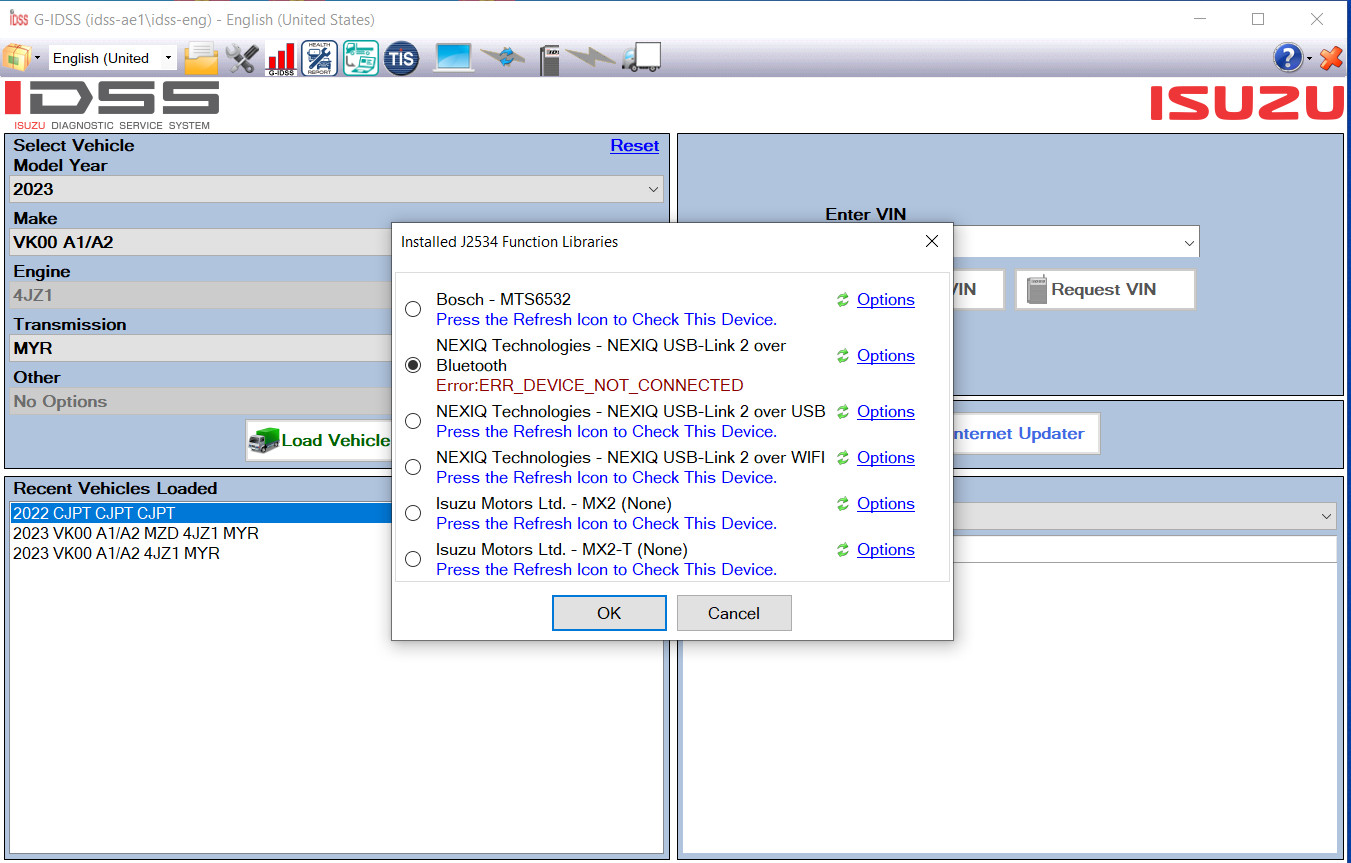Click the IDSS interface module device icon

pyautogui.click(x=549, y=59)
